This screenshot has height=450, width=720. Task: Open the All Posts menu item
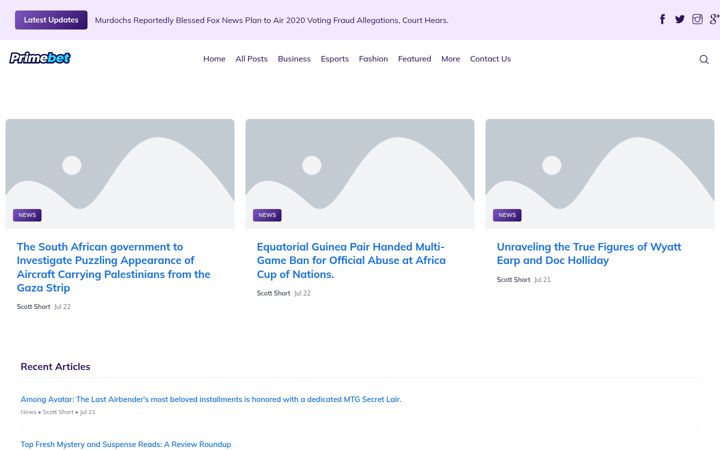point(252,59)
